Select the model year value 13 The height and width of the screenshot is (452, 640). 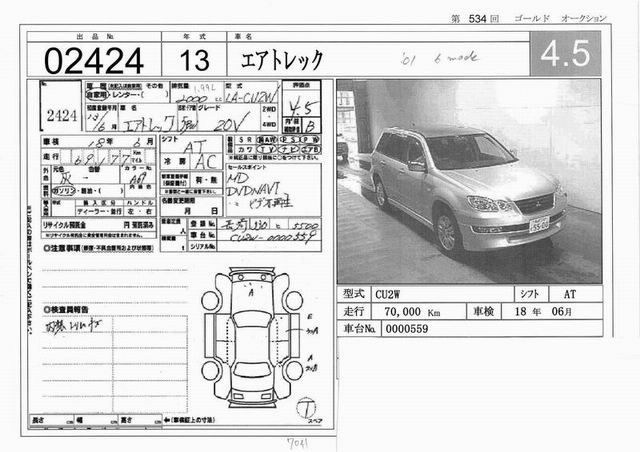(194, 60)
